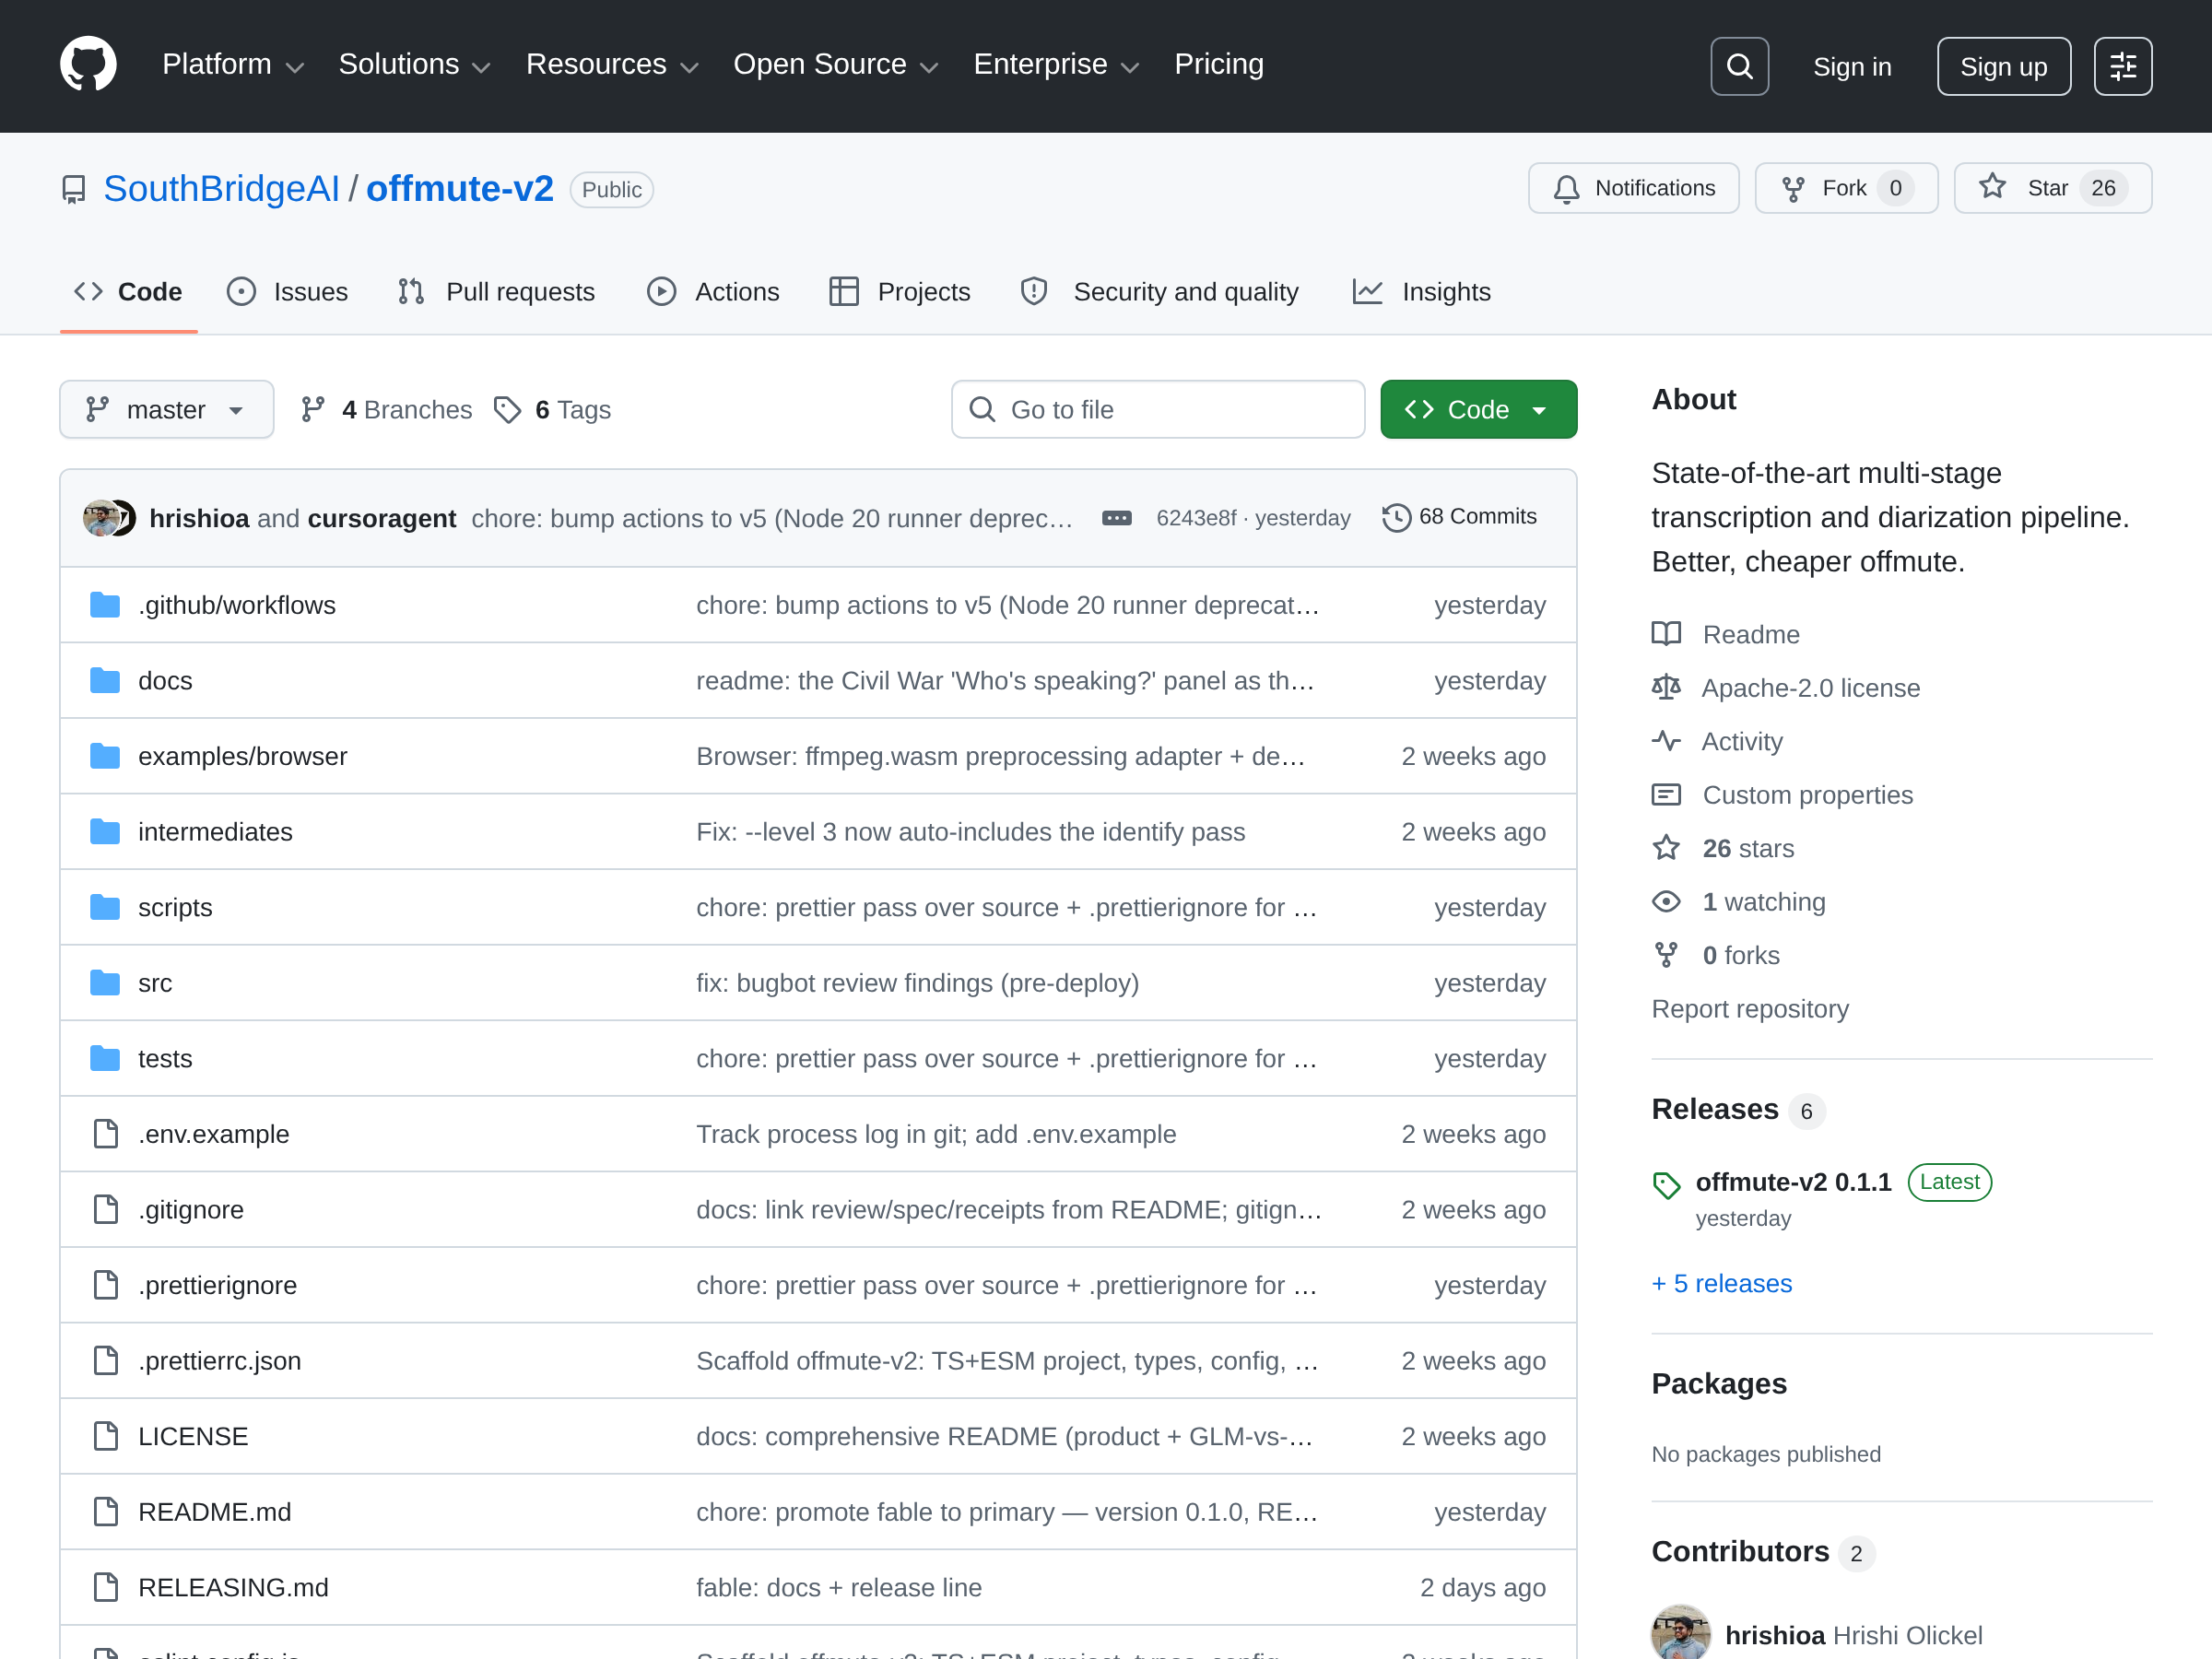Open the Pricing page link
2212x1659 pixels.
1219,65
